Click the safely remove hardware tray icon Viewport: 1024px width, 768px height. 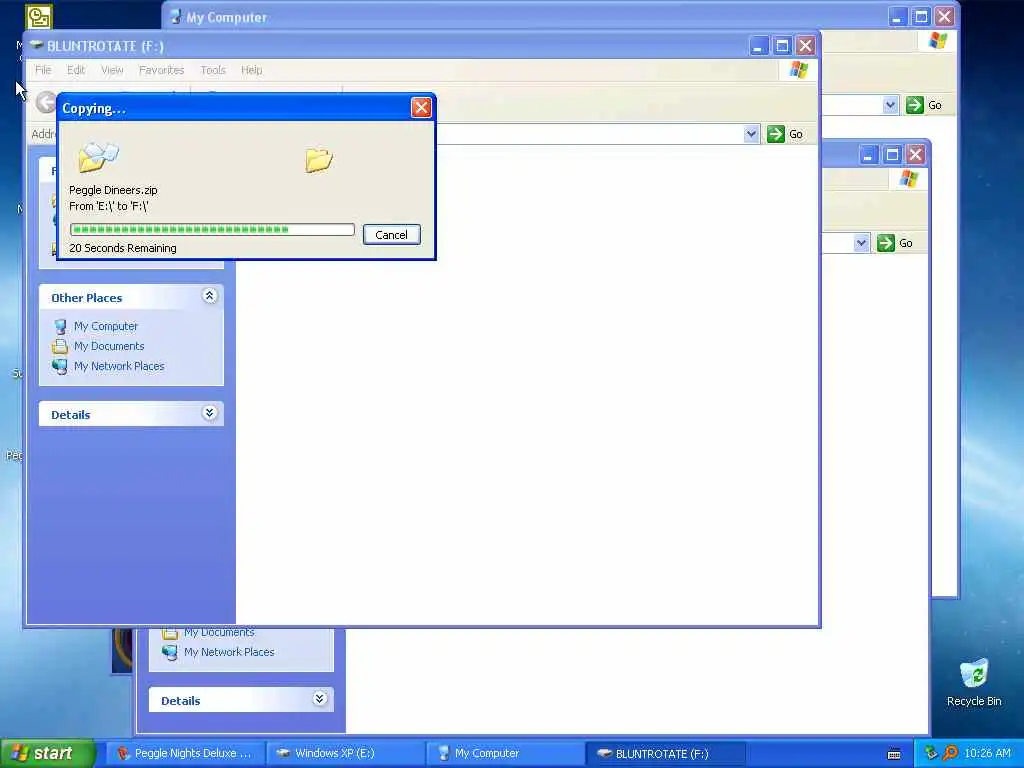pyautogui.click(x=931, y=753)
